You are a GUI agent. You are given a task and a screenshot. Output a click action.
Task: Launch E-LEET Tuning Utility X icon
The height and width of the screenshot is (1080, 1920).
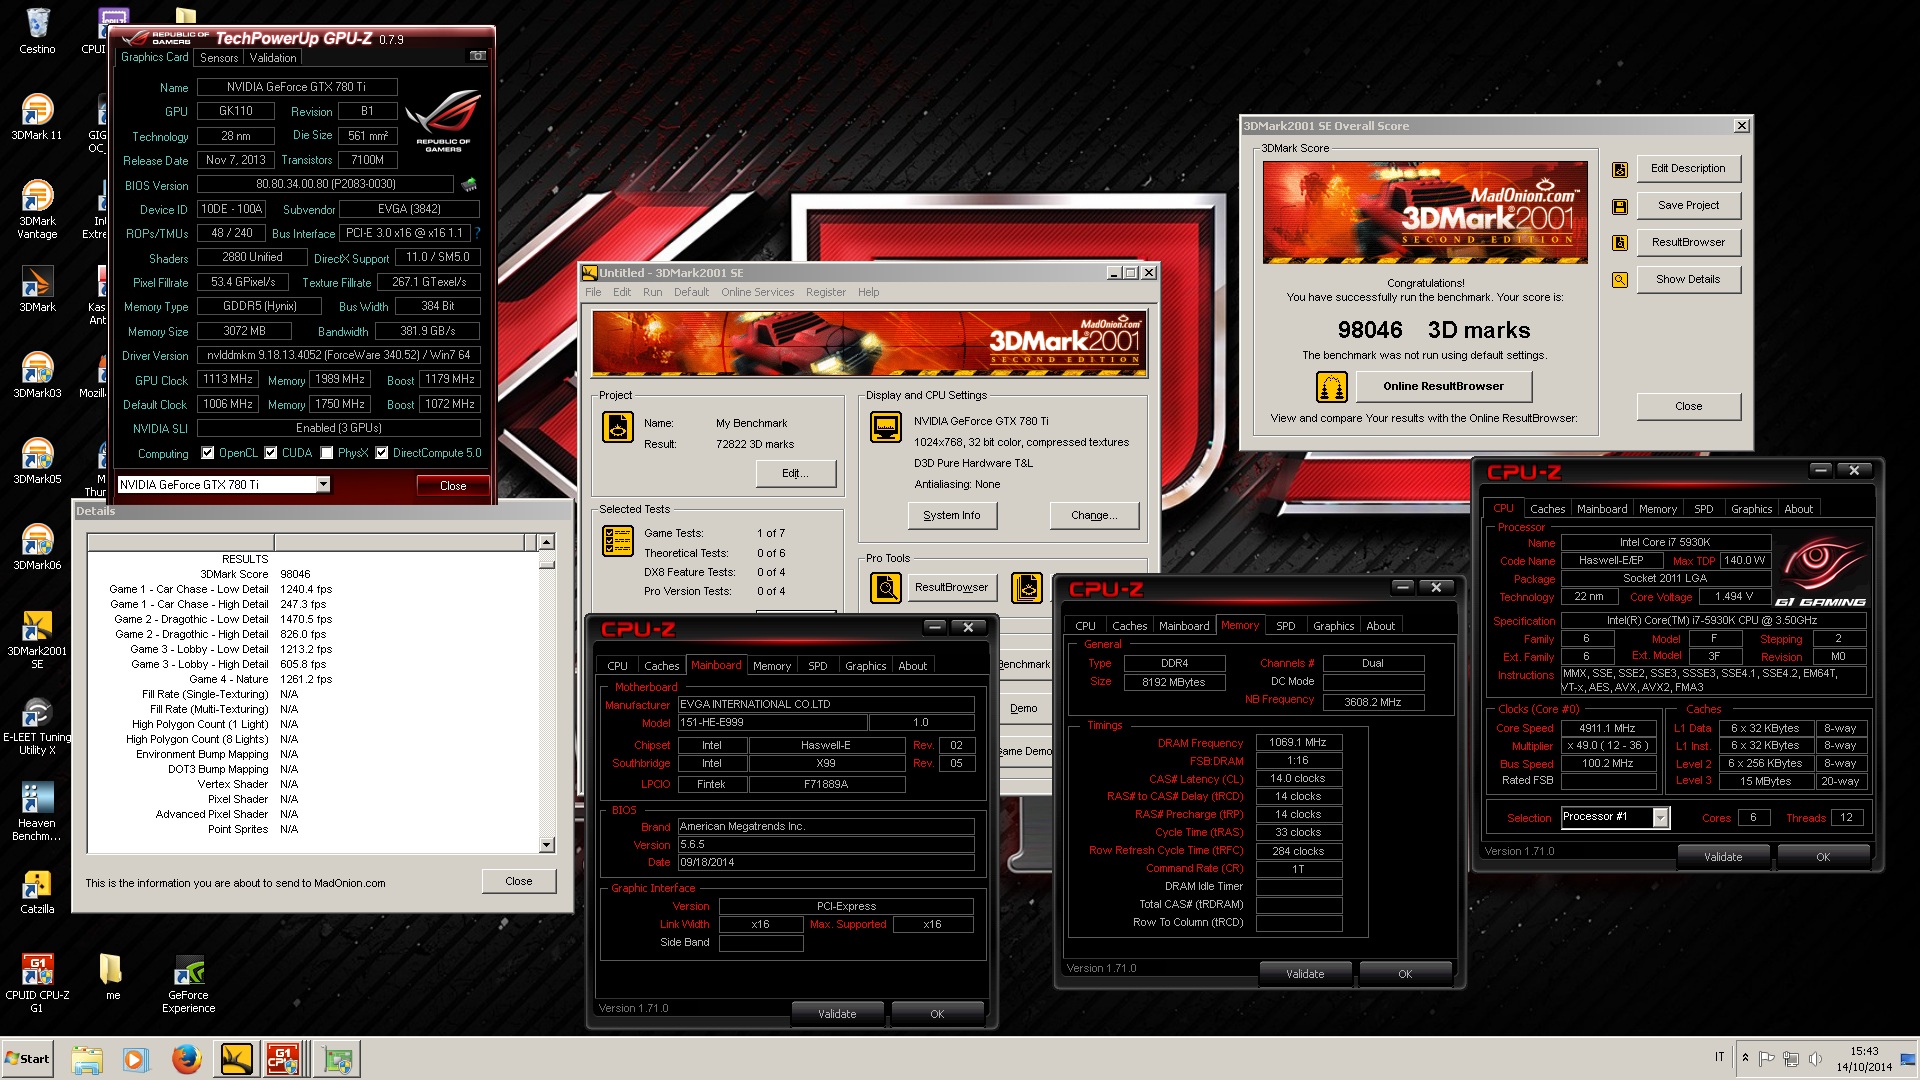point(37,725)
